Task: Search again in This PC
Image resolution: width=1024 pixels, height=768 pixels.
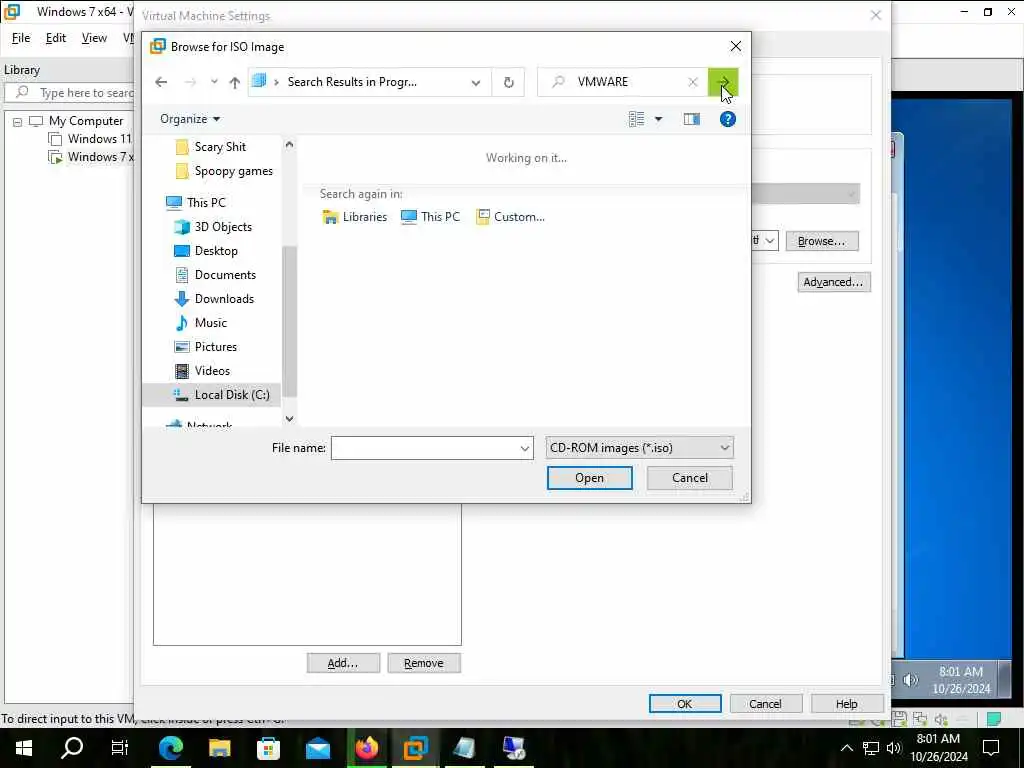Action: (430, 217)
